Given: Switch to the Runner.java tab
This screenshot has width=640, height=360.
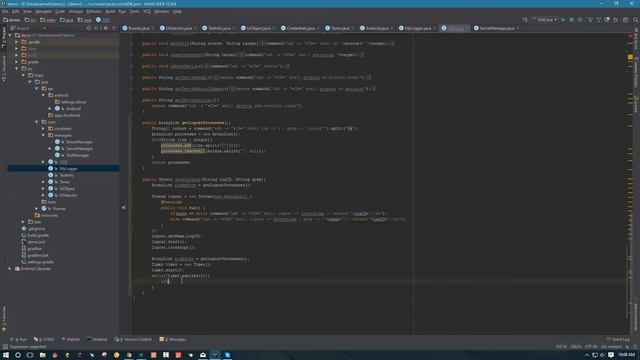Looking at the screenshot, I should coord(138,28).
